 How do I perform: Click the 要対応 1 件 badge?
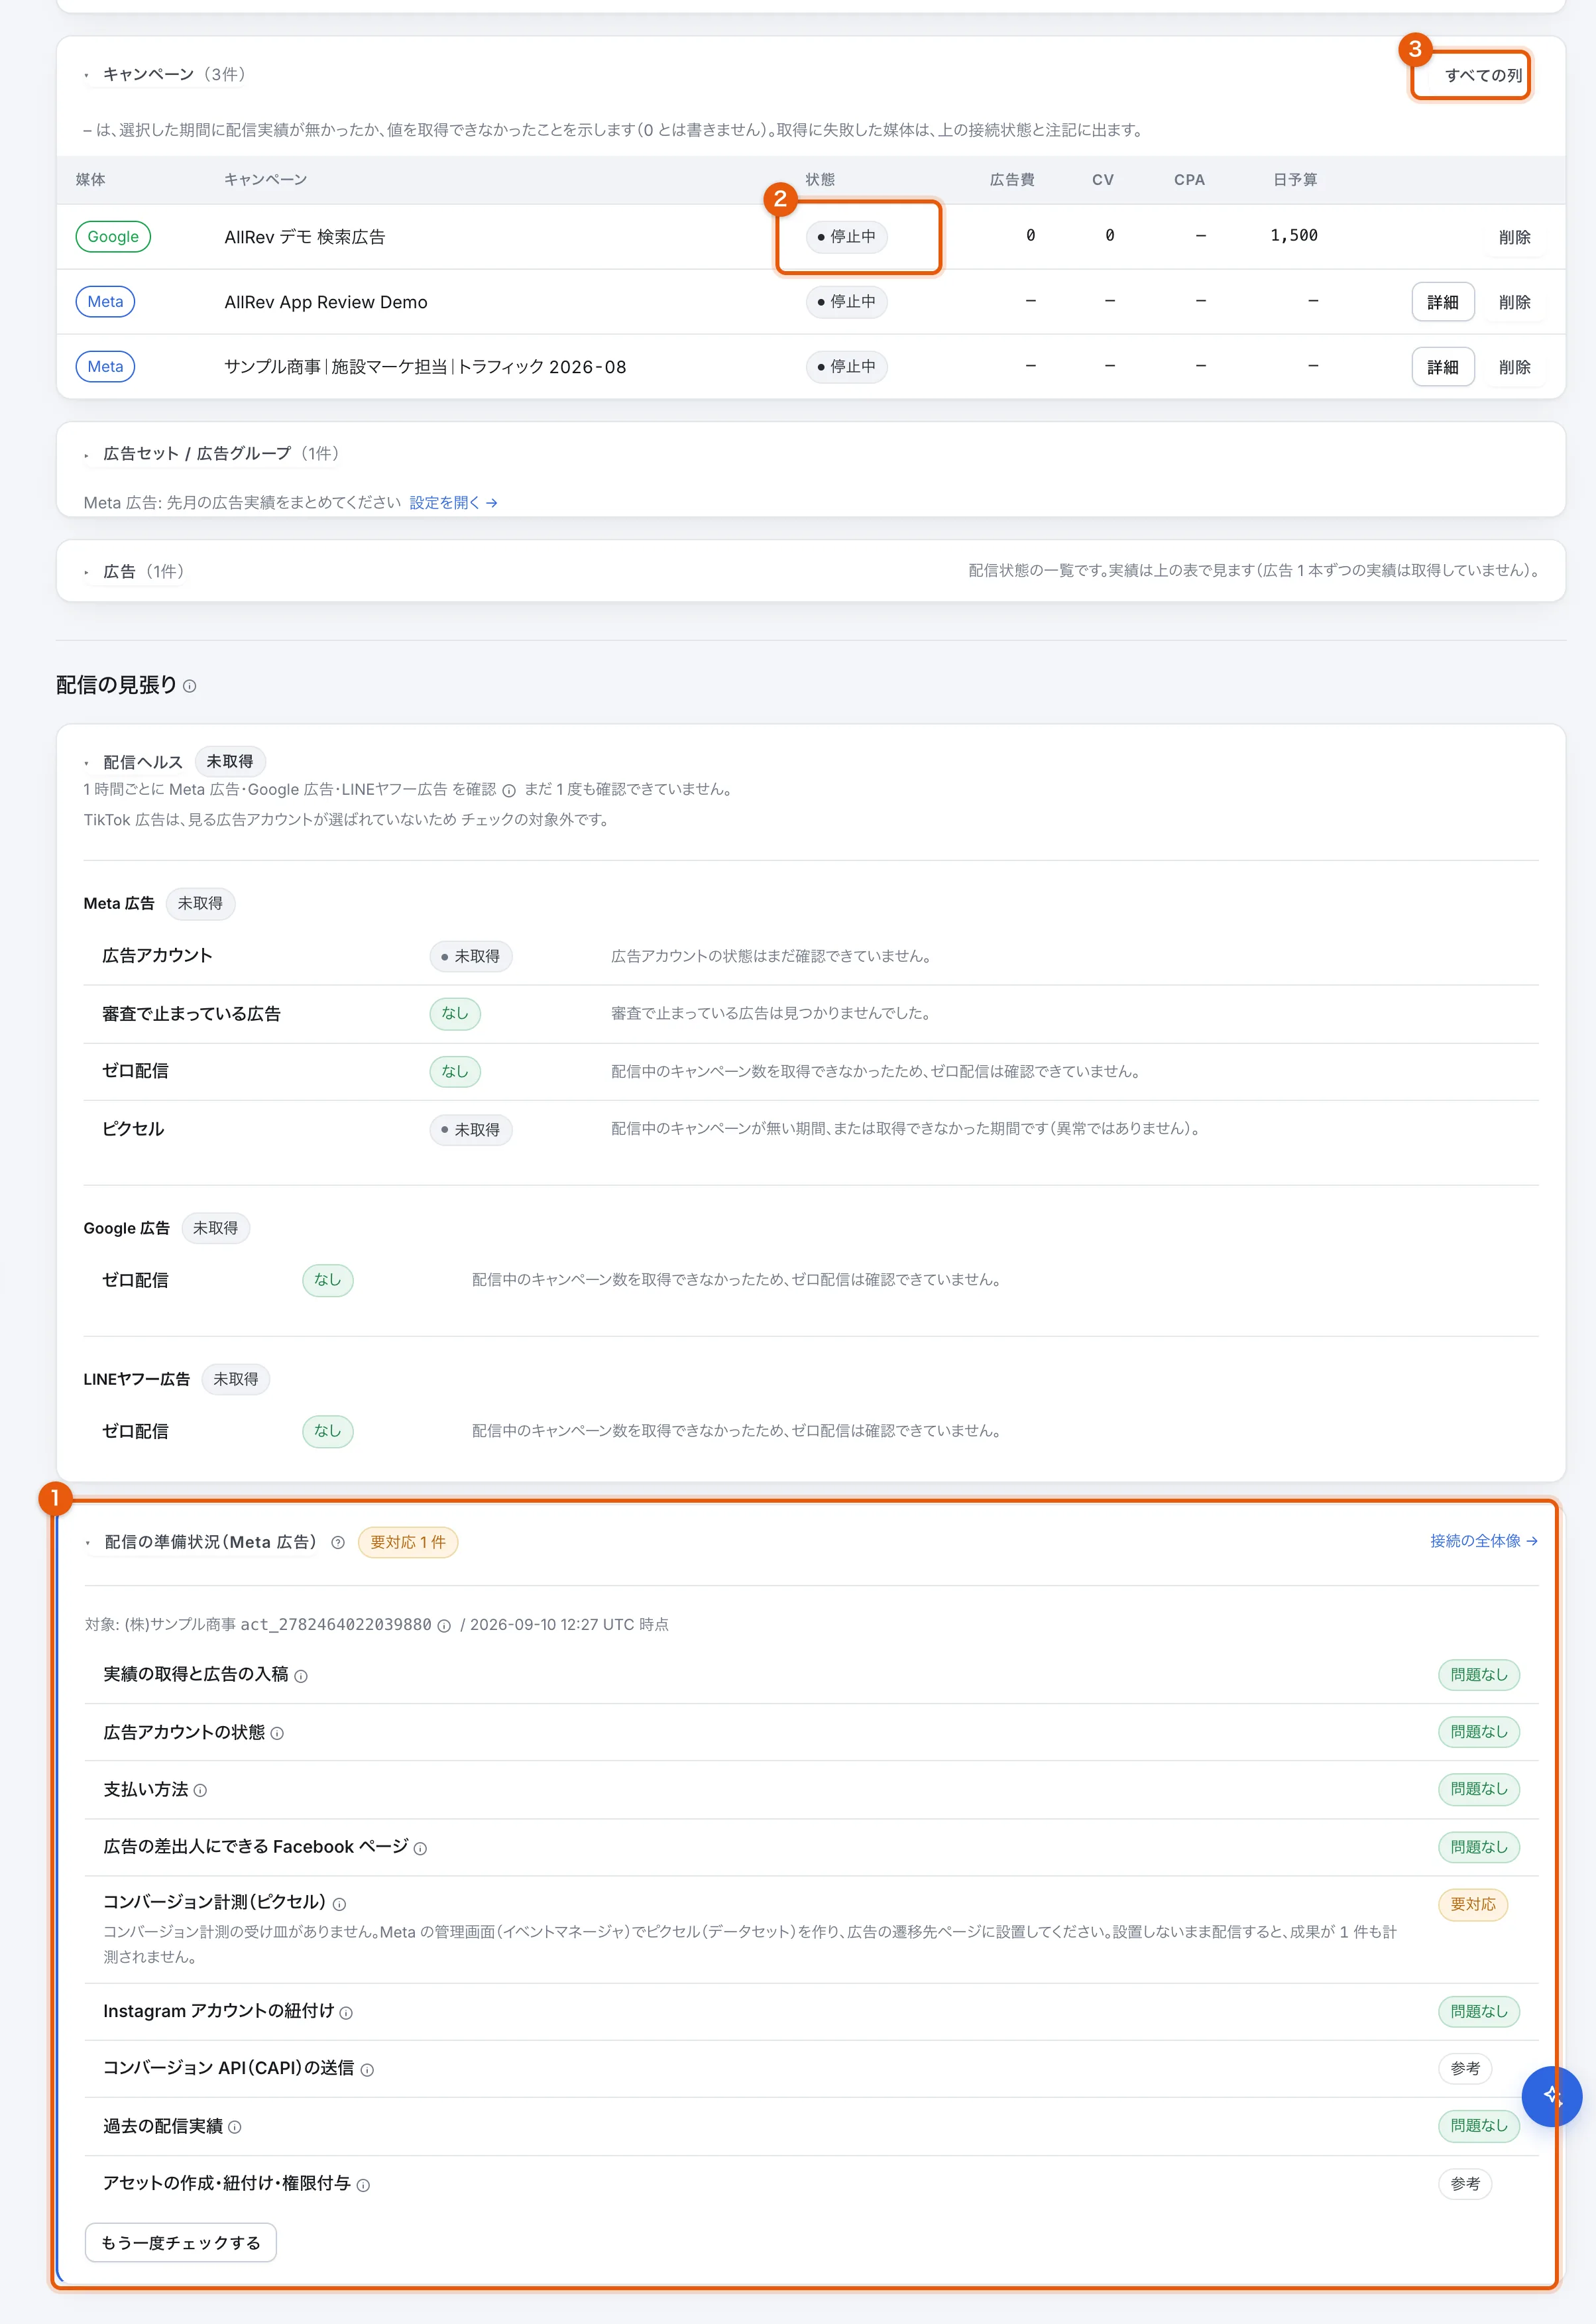[408, 1542]
